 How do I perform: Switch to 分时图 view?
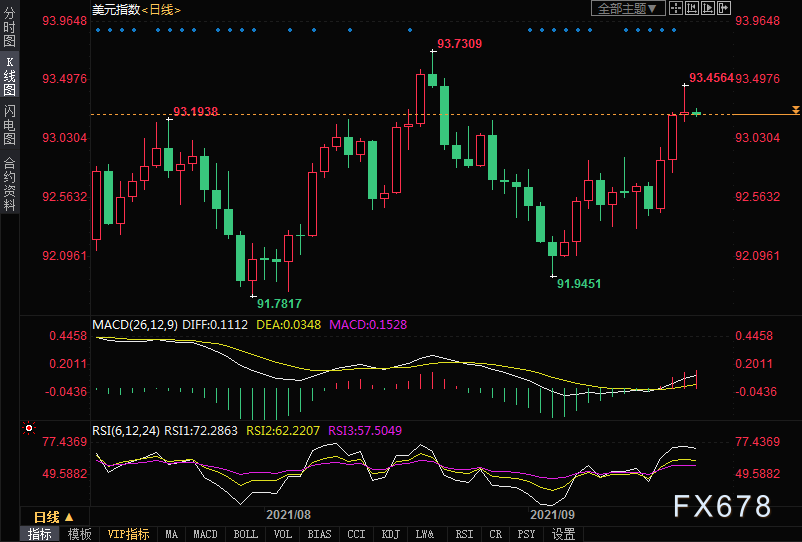click(x=9, y=27)
